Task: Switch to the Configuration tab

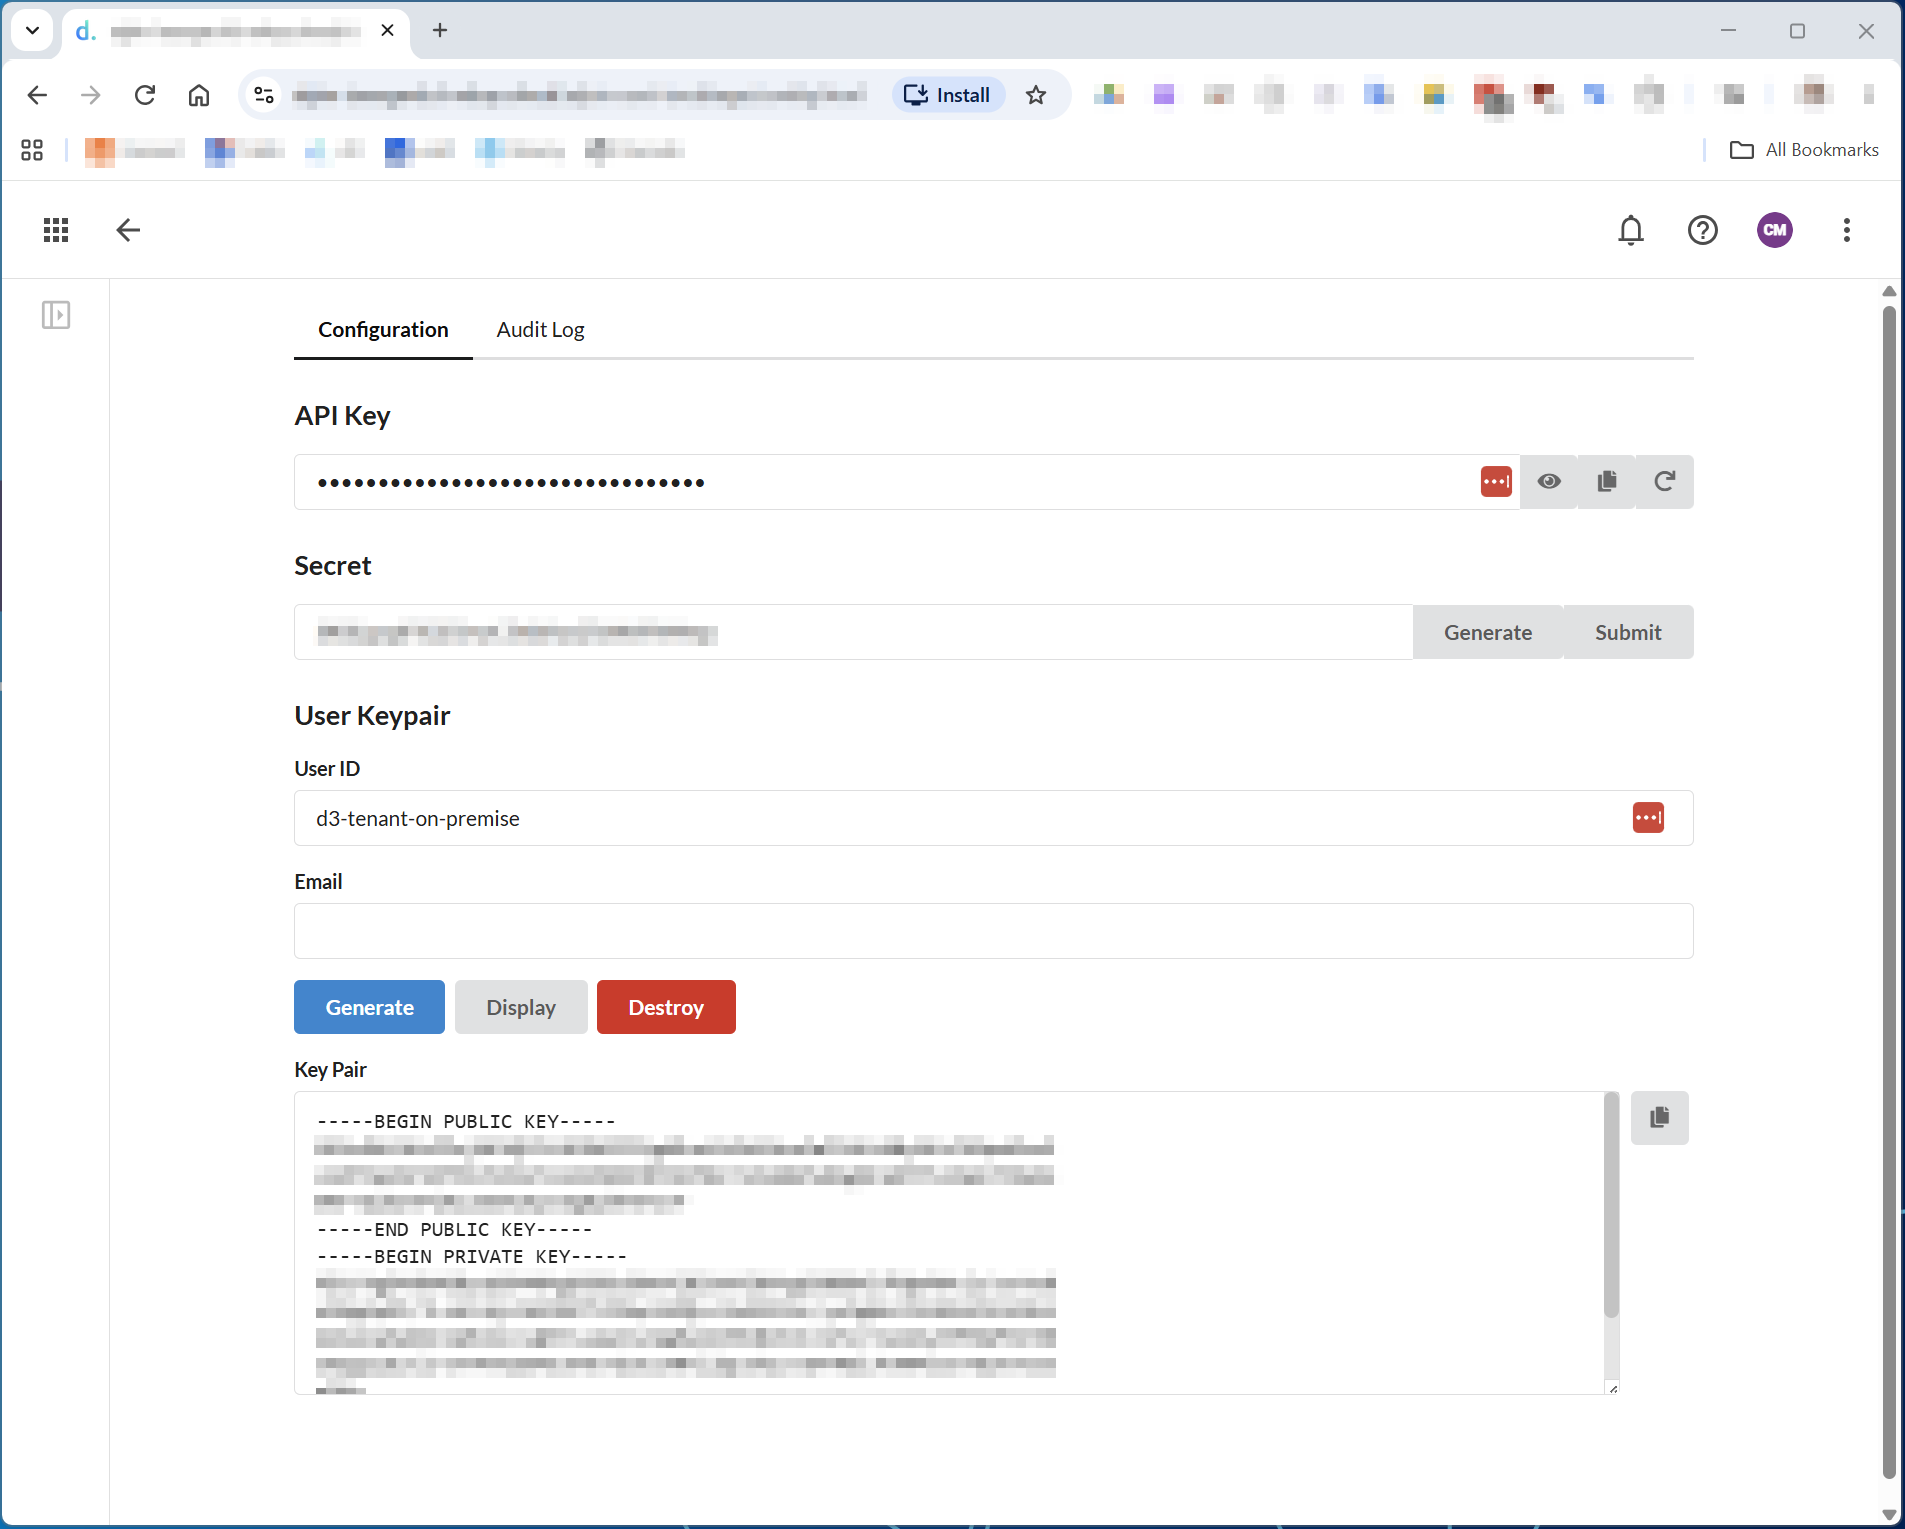Action: tap(383, 330)
